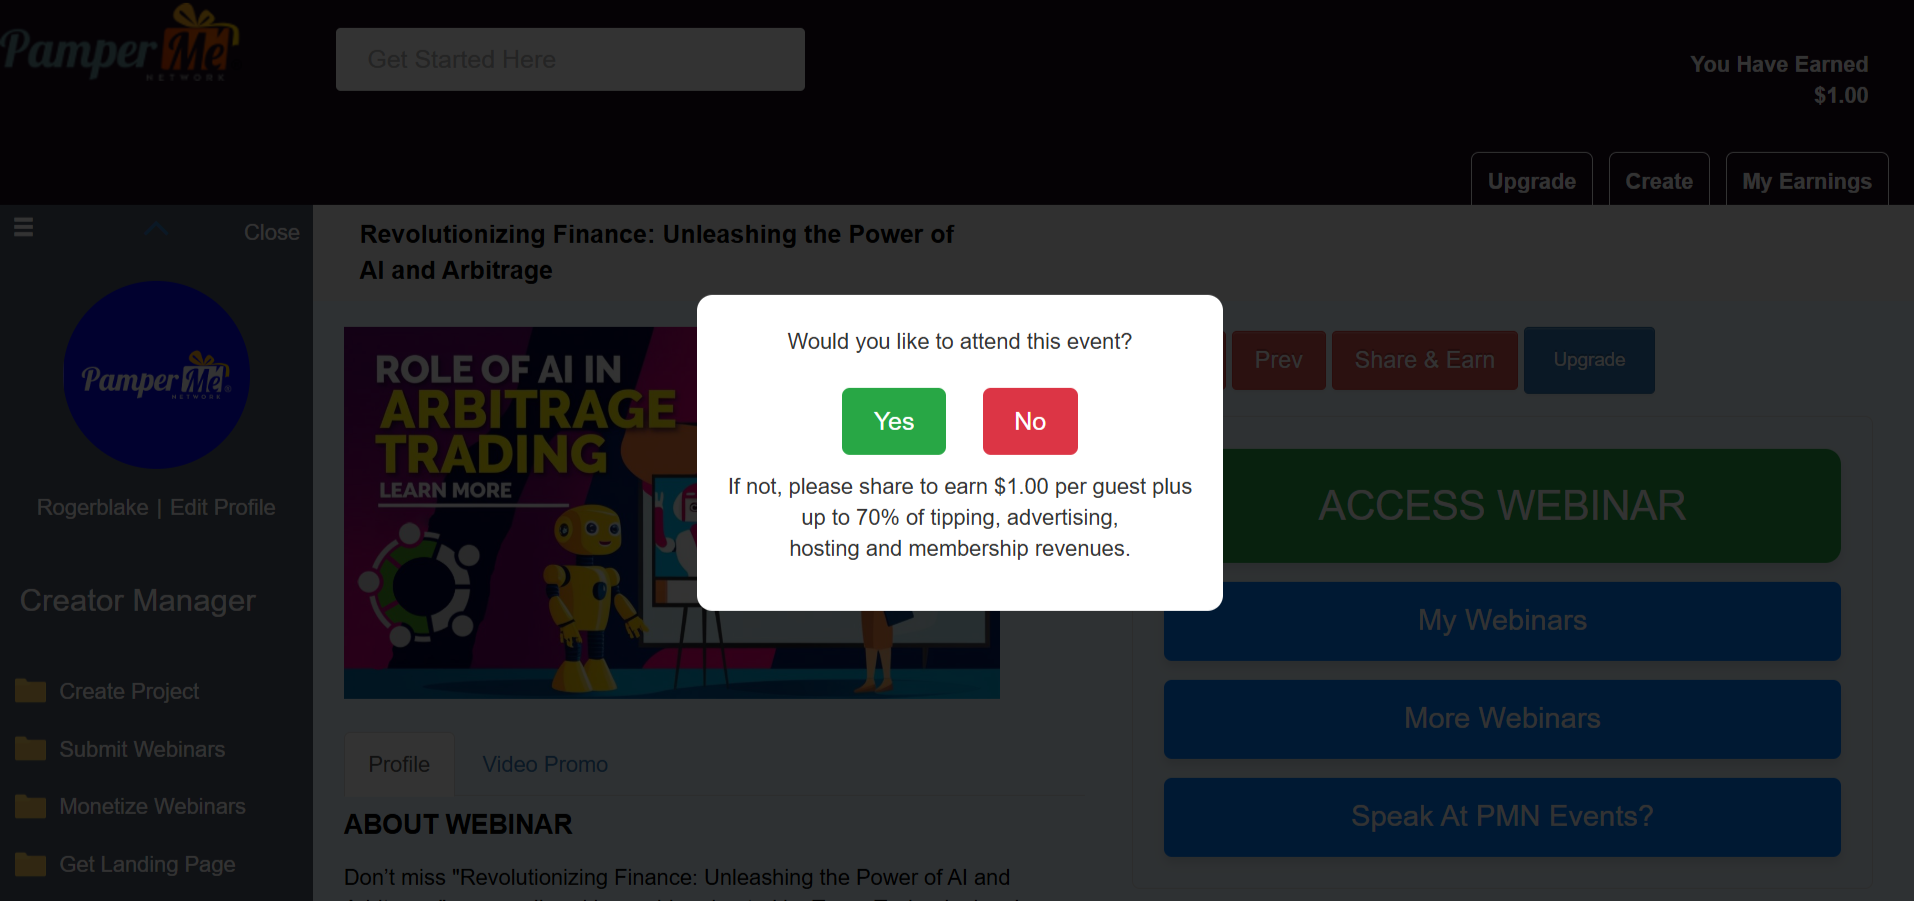Click the Get Started Here field

570,59
